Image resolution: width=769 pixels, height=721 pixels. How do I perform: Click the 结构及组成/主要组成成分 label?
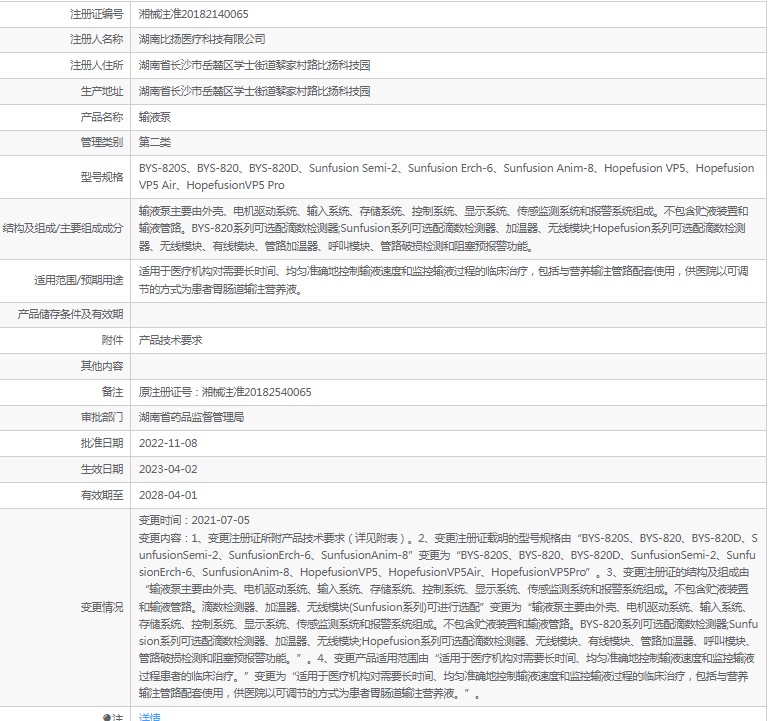pos(63,229)
